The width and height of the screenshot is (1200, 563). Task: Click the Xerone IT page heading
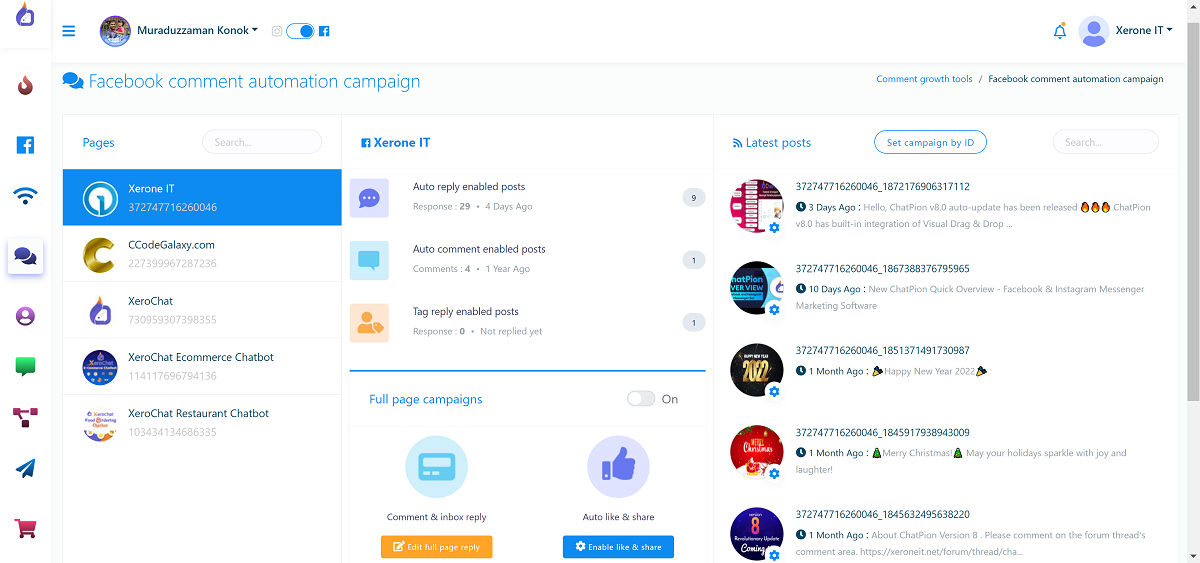click(x=396, y=143)
